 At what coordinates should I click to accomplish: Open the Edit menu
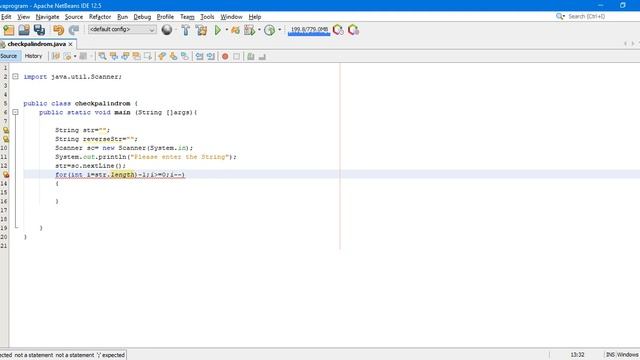pyautogui.click(x=6, y=17)
